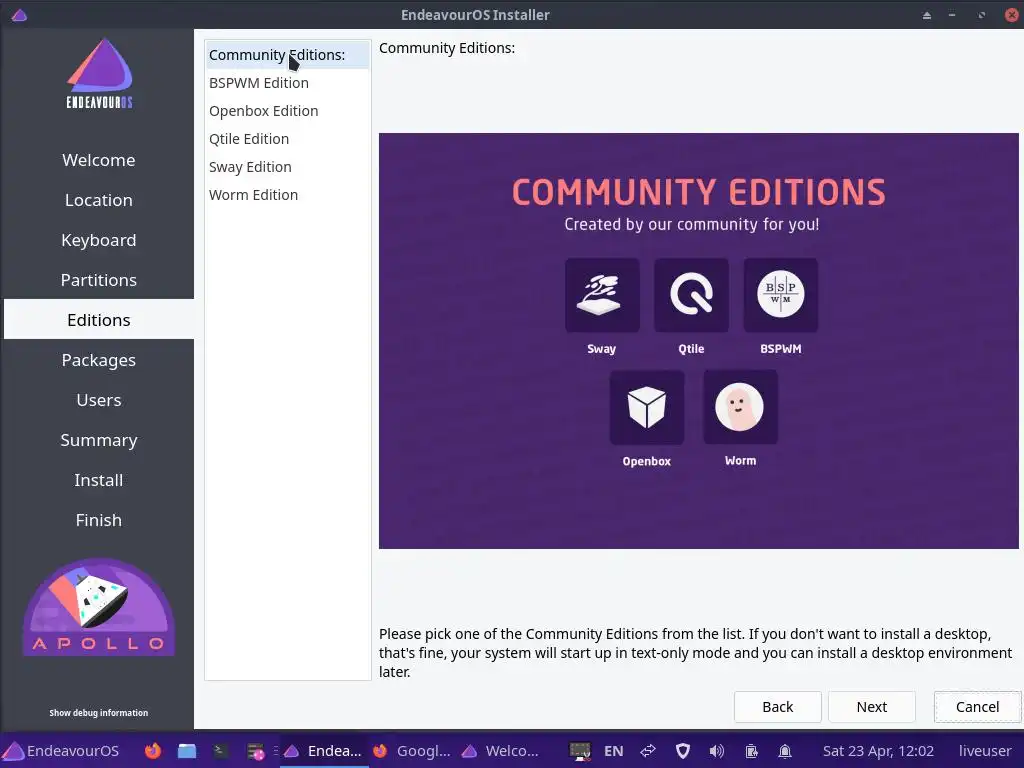Switch to the Welco... taskbar window
The image size is (1024, 768).
[500, 751]
